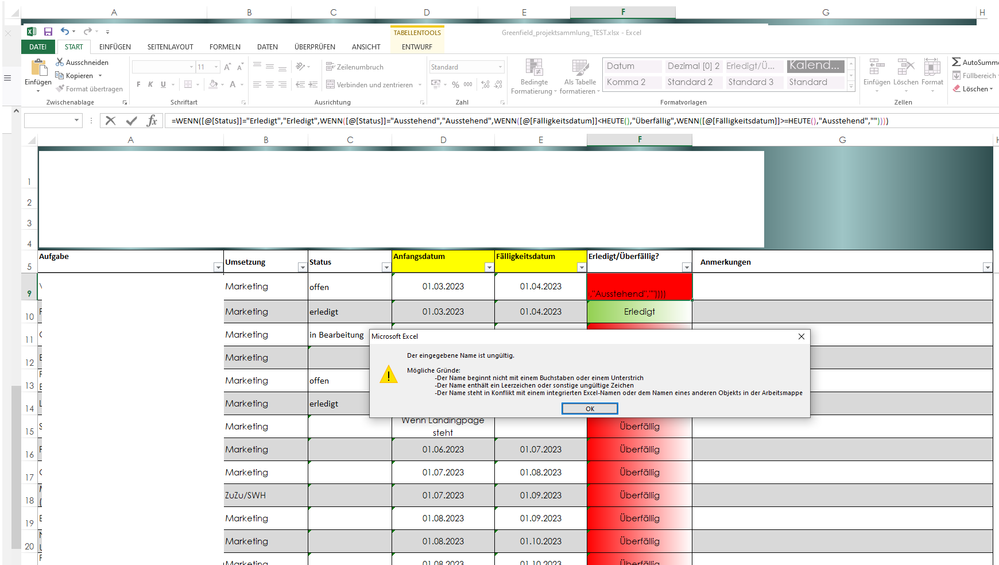Click the accounting currency format icon
Image resolution: width=999 pixels, height=565 pixels.
436,84
